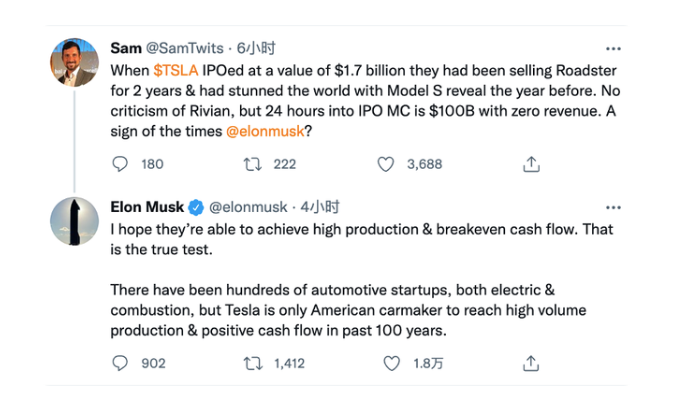Open more options menu on Sam's tweet
Screen dimensions: 678x394
613,49
